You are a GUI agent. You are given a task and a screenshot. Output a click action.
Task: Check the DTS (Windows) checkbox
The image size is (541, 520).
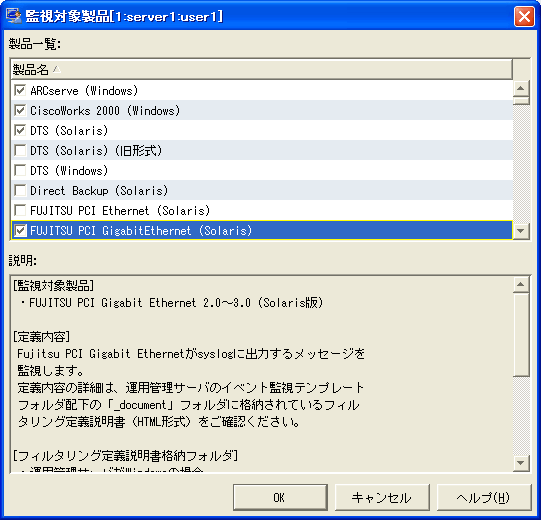[20, 170]
